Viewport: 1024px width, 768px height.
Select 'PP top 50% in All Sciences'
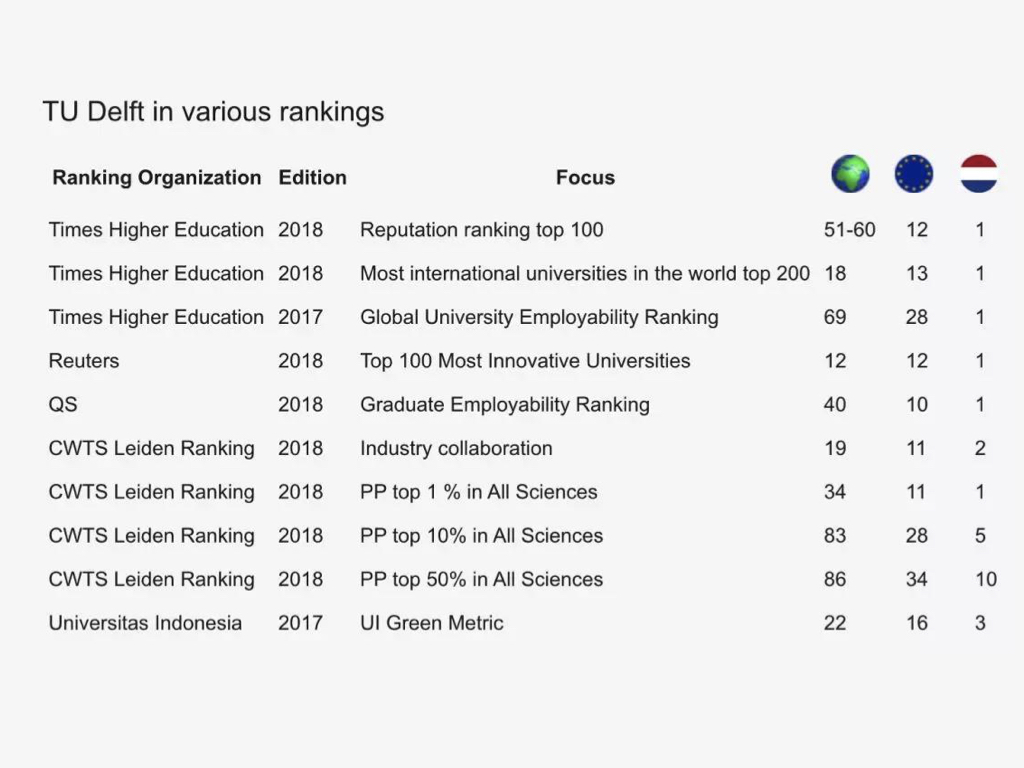[481, 580]
